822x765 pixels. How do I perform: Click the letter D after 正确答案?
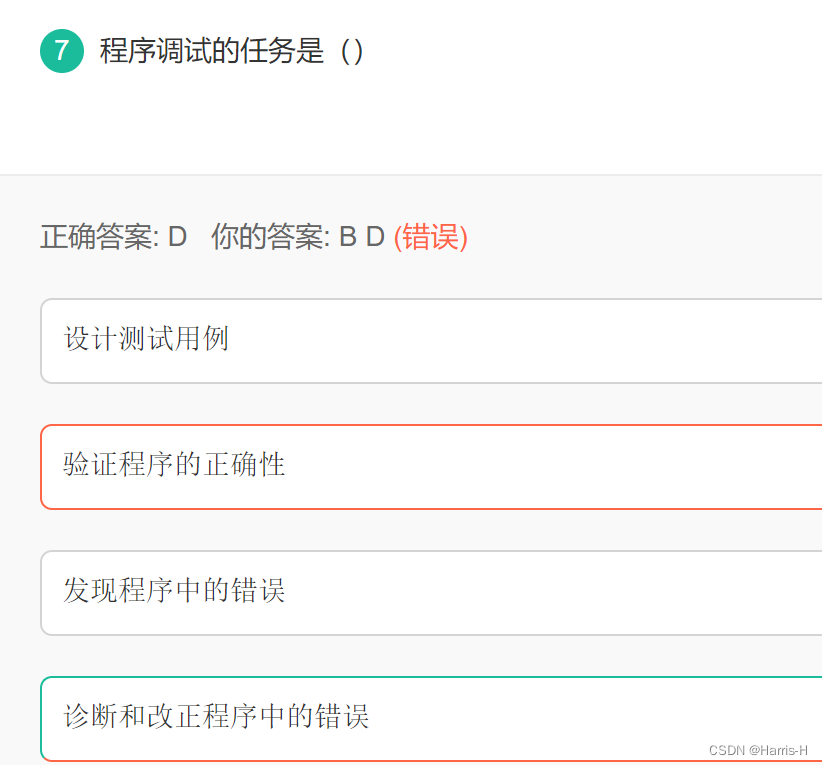(x=177, y=237)
